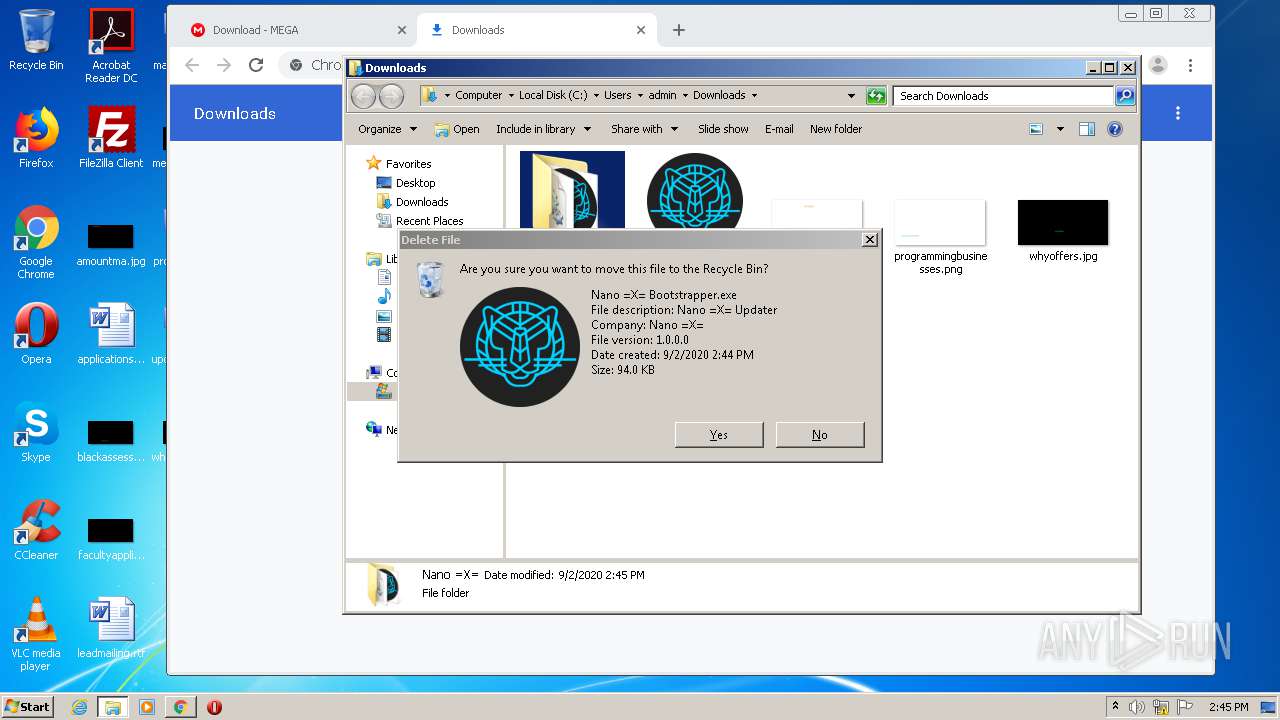1280x720 pixels.
Task: Toggle the preview pane
Action: (x=1087, y=129)
